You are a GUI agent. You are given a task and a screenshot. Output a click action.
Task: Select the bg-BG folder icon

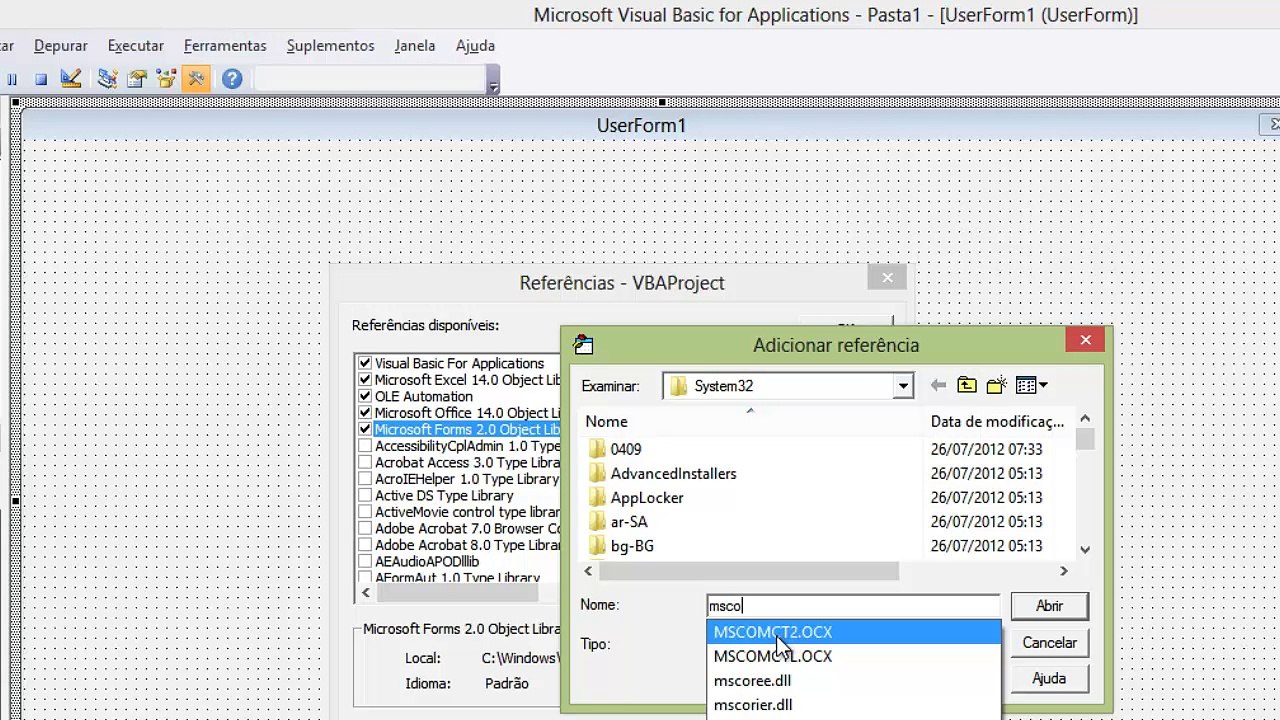click(x=598, y=546)
